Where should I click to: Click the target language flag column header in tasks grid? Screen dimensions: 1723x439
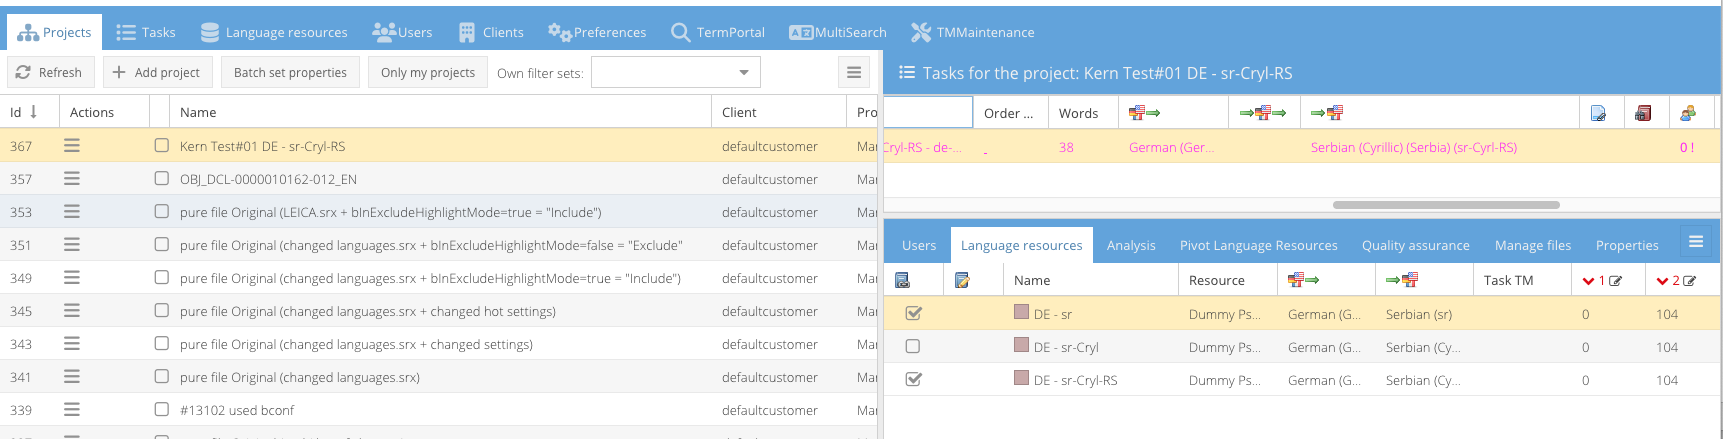pos(1326,113)
